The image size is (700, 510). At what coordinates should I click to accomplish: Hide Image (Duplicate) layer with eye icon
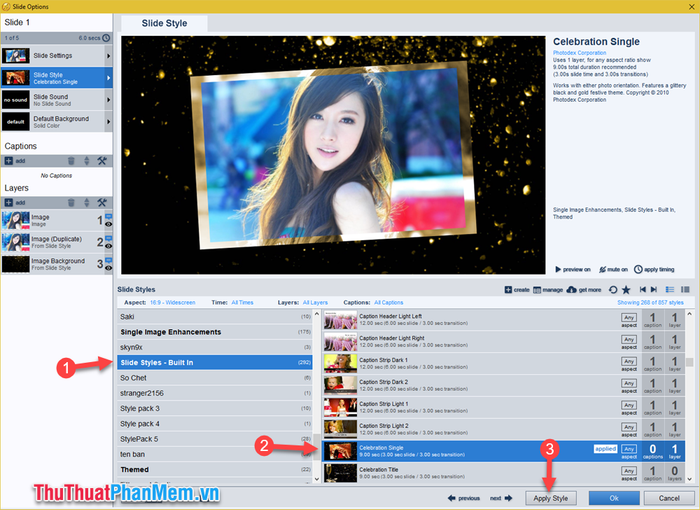(108, 246)
